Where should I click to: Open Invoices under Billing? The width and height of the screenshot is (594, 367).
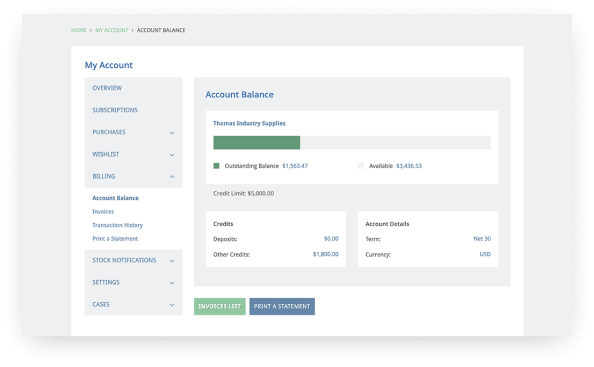pos(103,212)
